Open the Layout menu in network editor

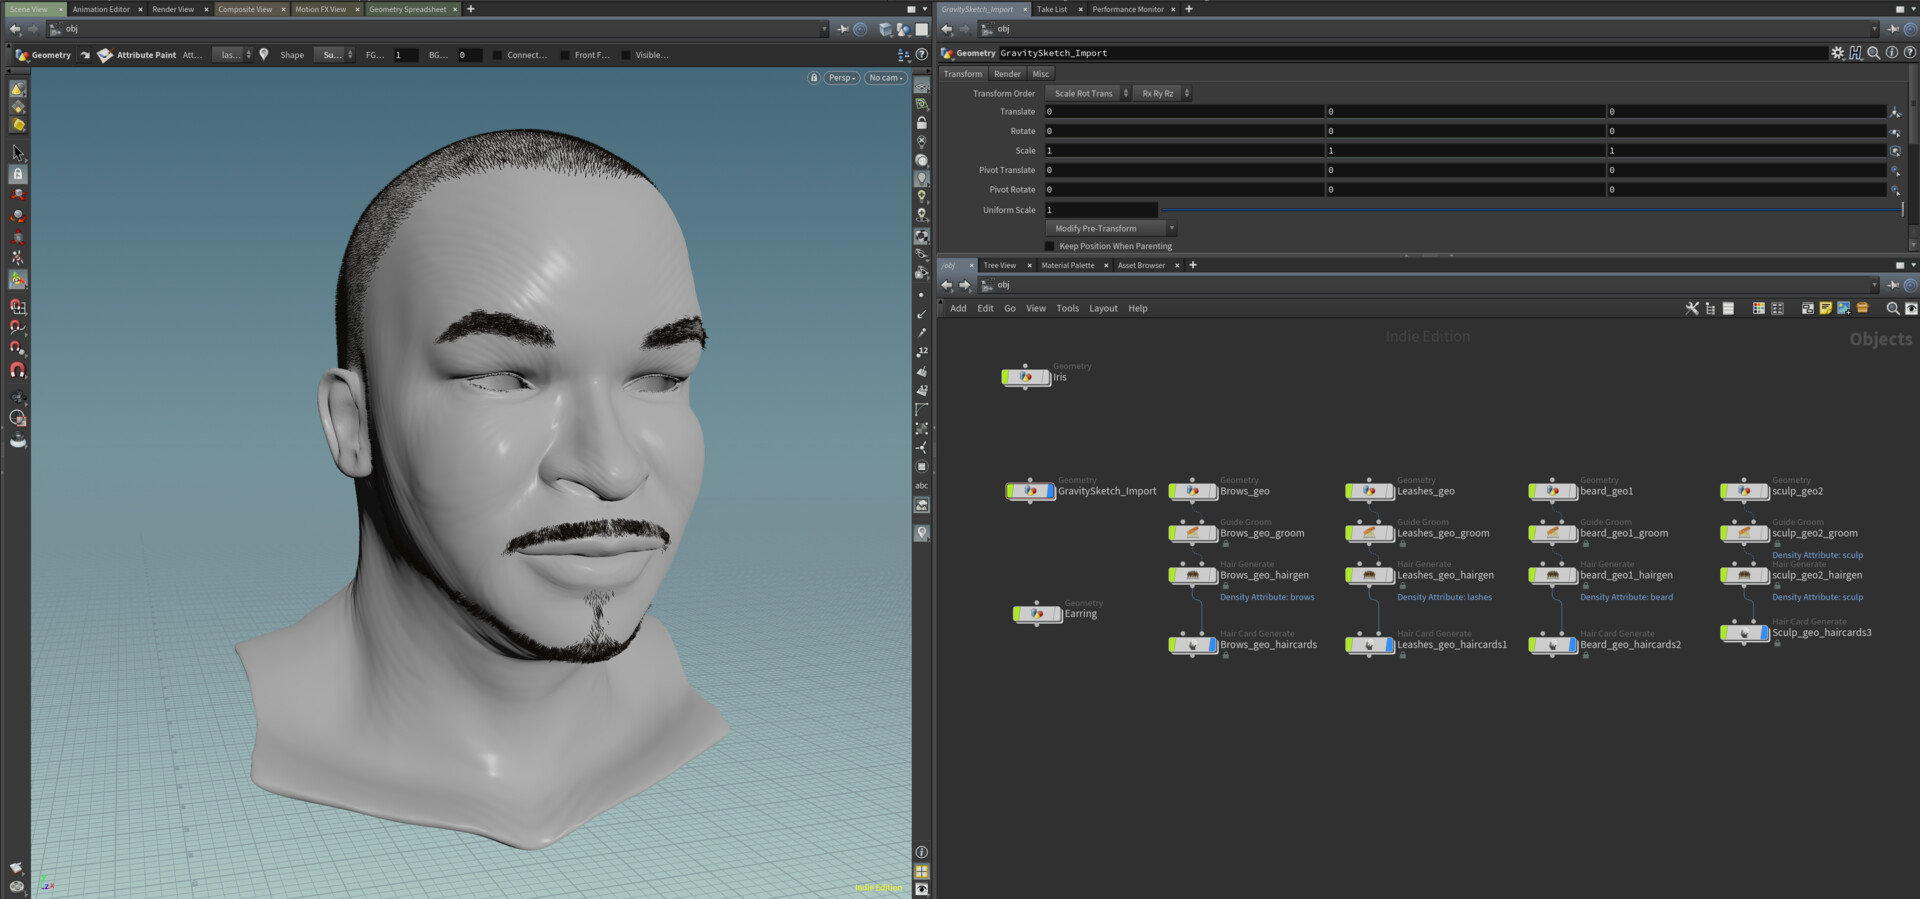click(1103, 308)
